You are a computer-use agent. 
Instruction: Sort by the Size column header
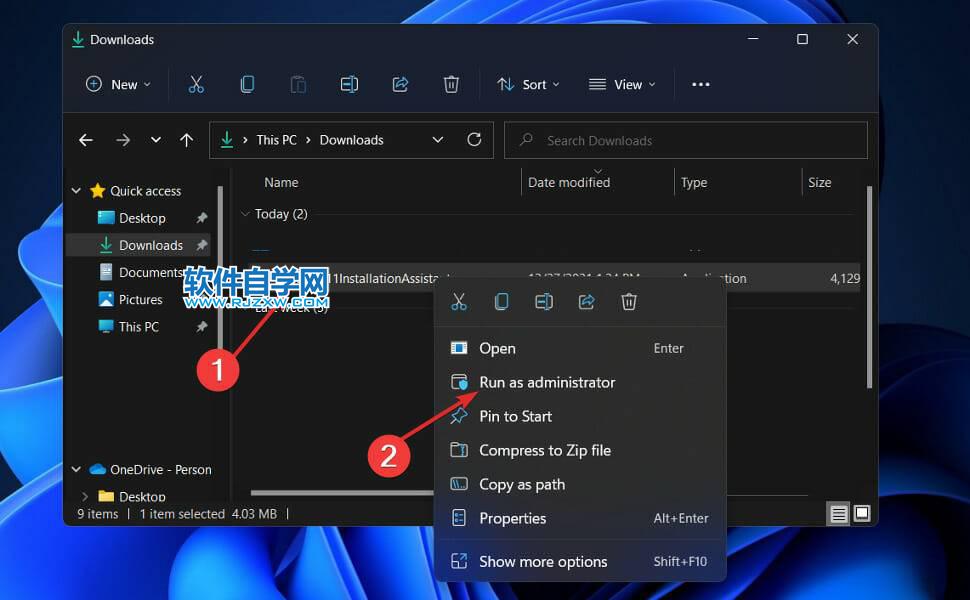[820, 182]
